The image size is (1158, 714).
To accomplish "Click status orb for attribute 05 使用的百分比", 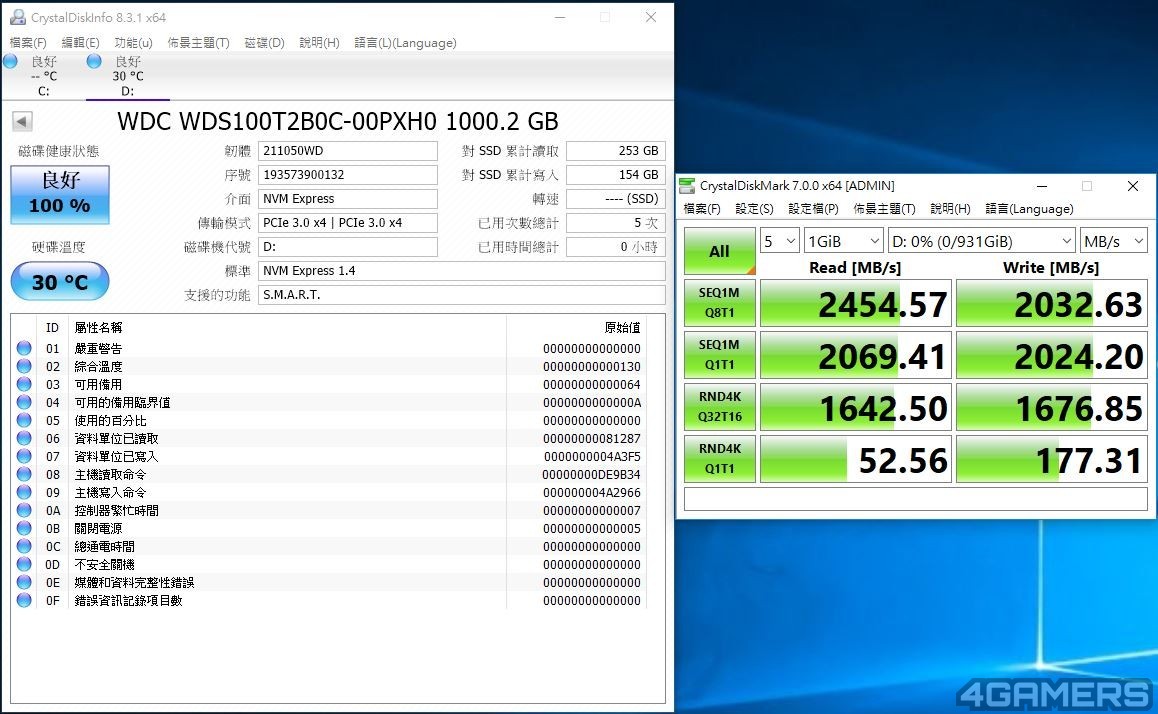I will (x=24, y=420).
